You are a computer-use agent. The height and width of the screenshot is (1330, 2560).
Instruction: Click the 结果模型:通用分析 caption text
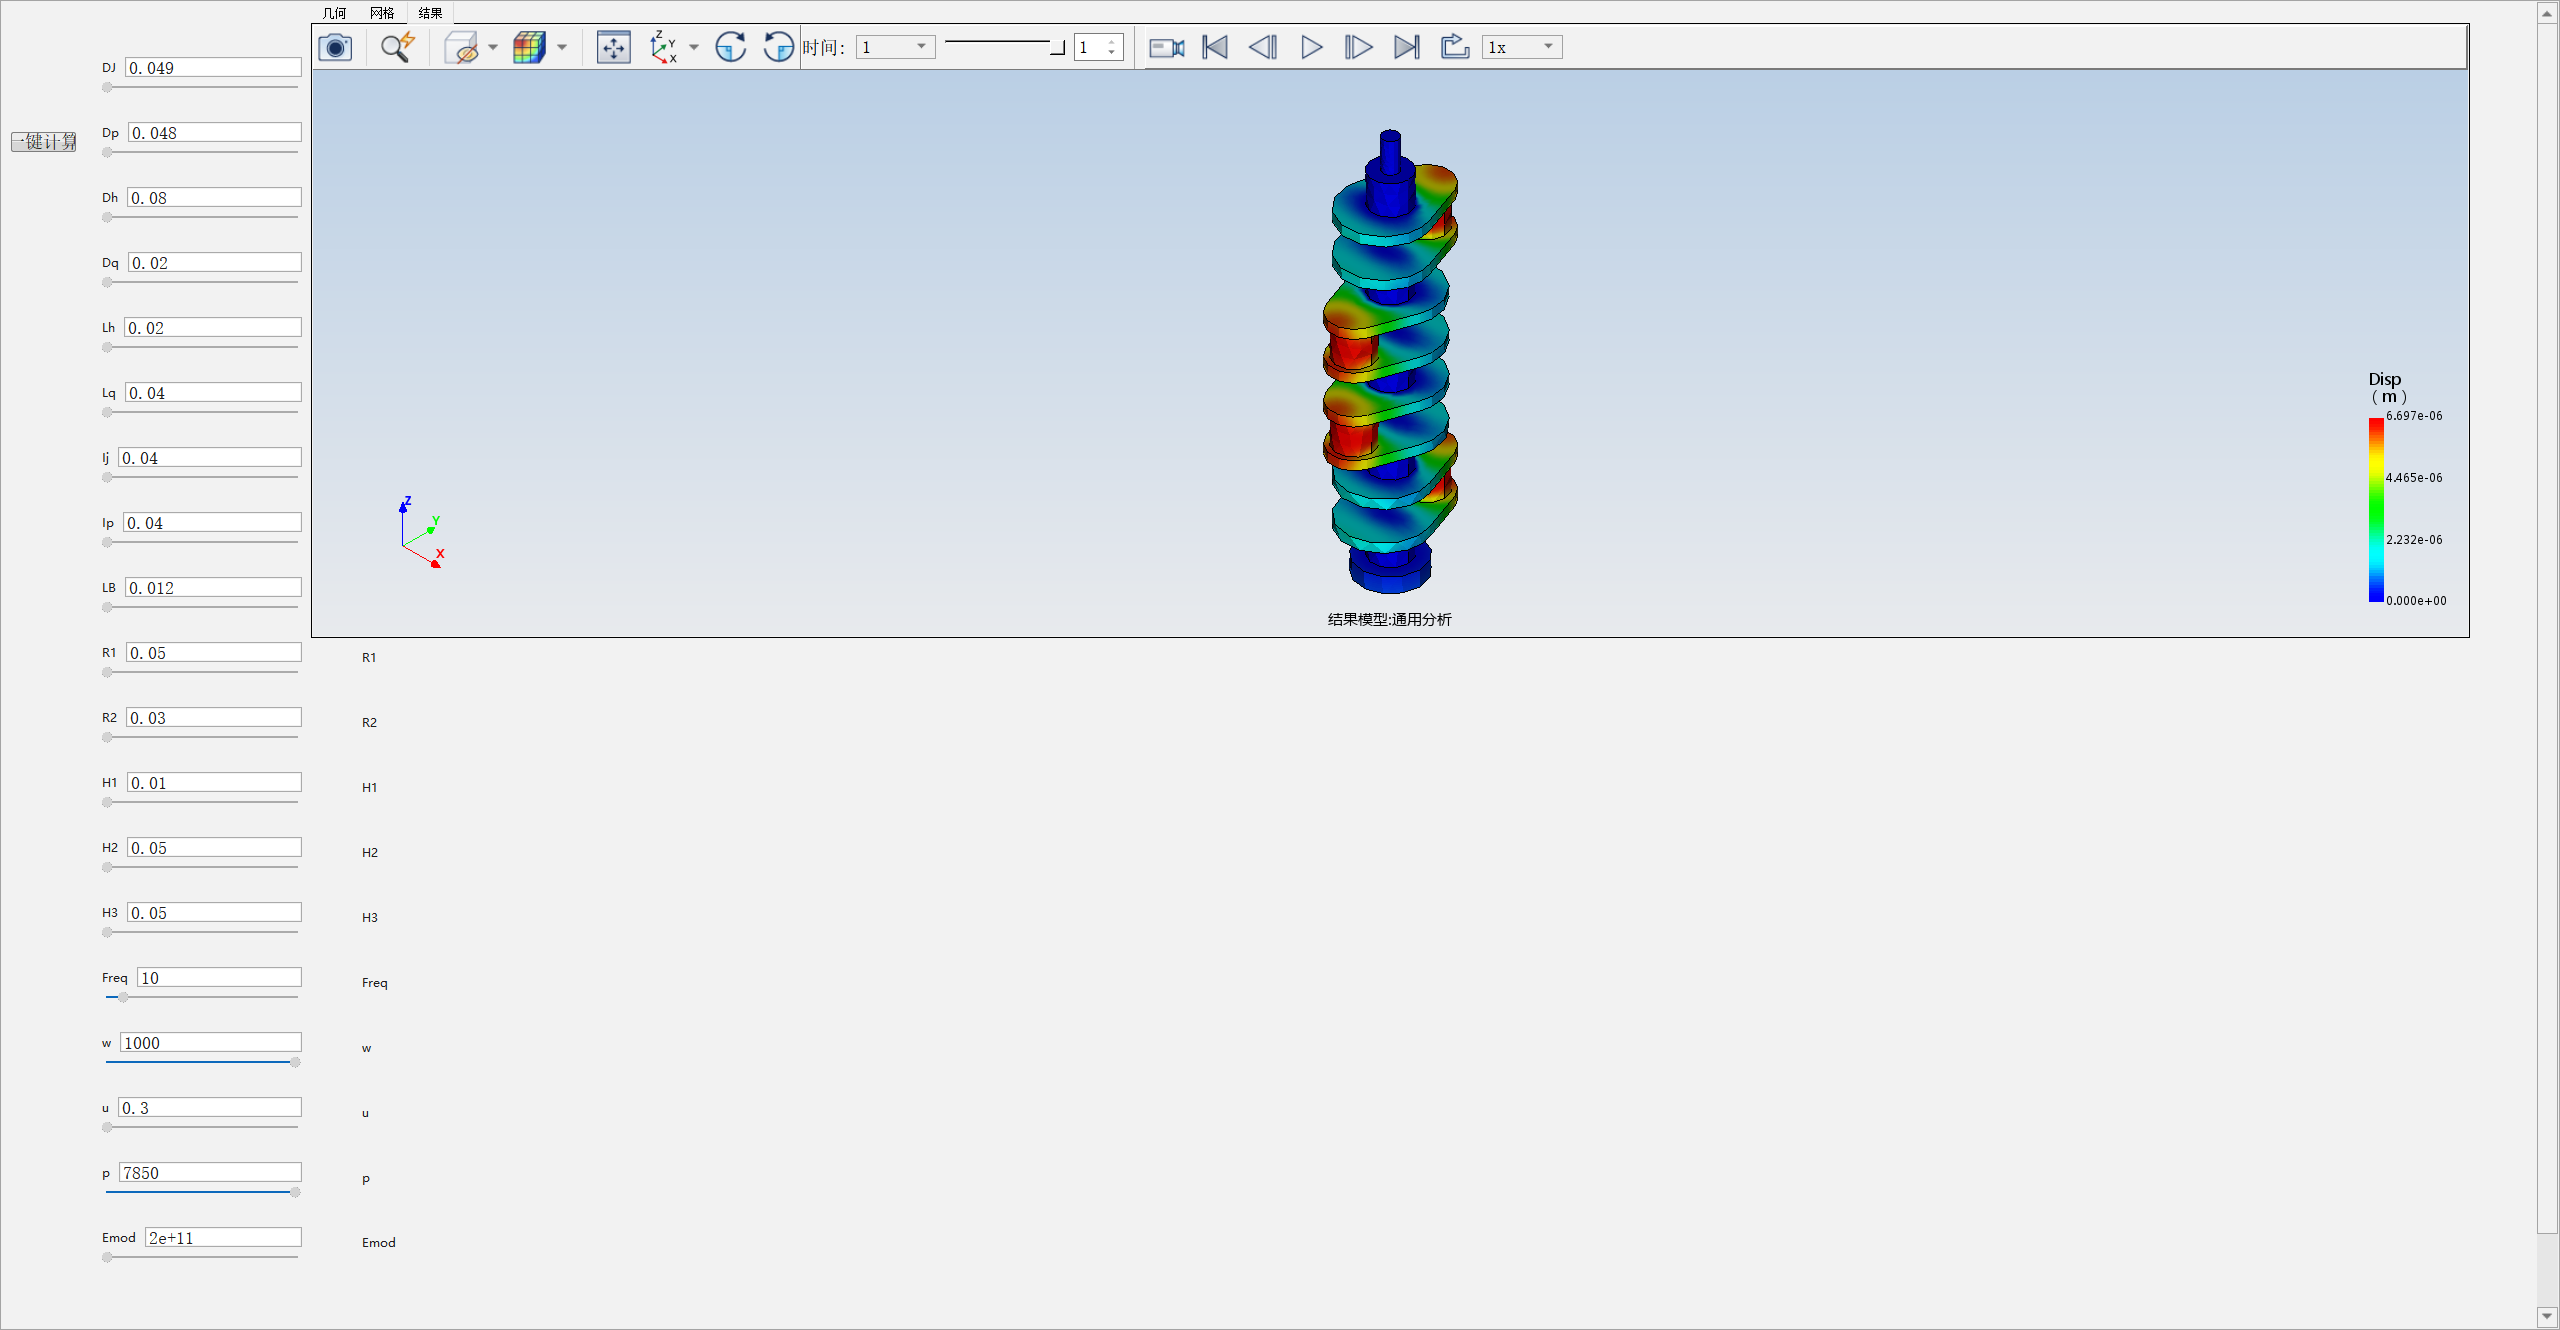click(x=1389, y=619)
